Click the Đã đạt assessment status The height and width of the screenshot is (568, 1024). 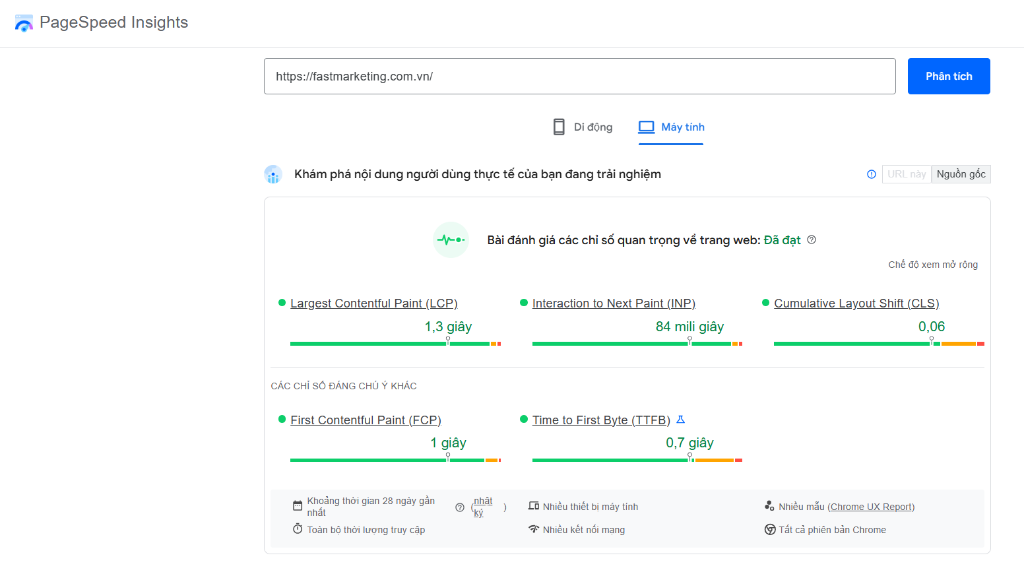pos(782,240)
